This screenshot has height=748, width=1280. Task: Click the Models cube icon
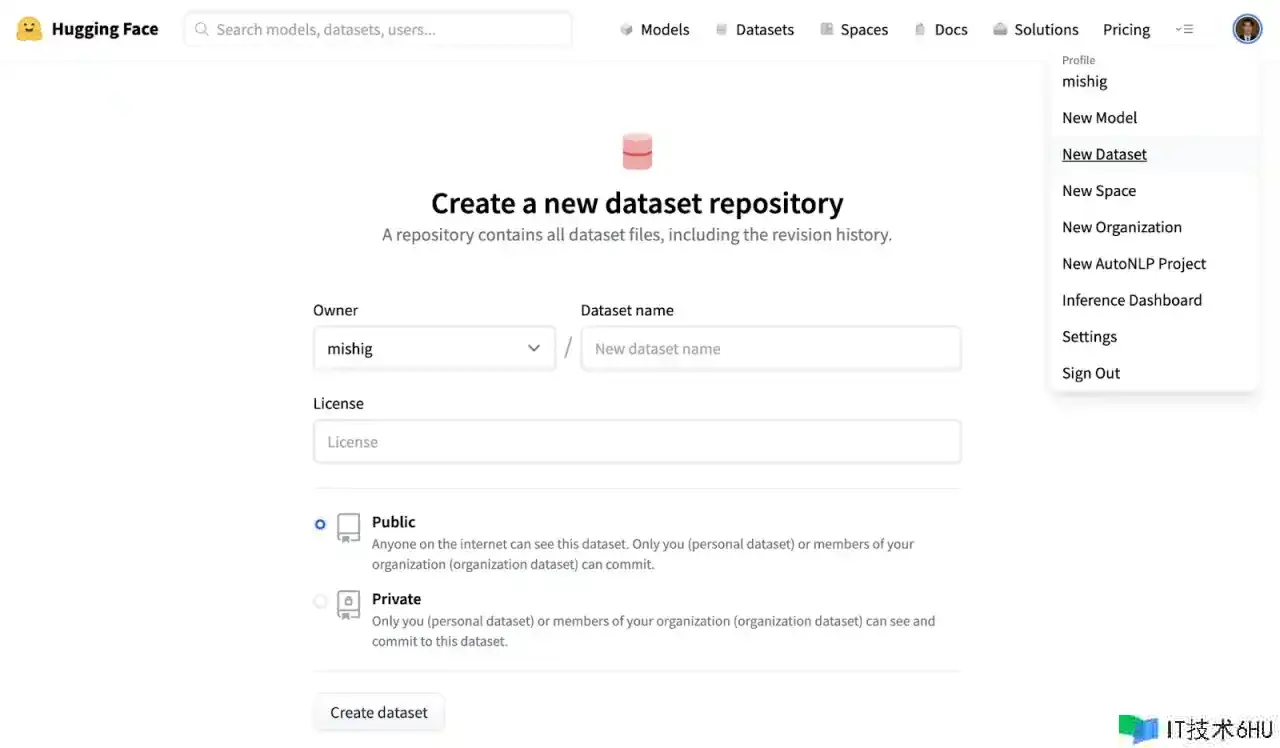627,30
